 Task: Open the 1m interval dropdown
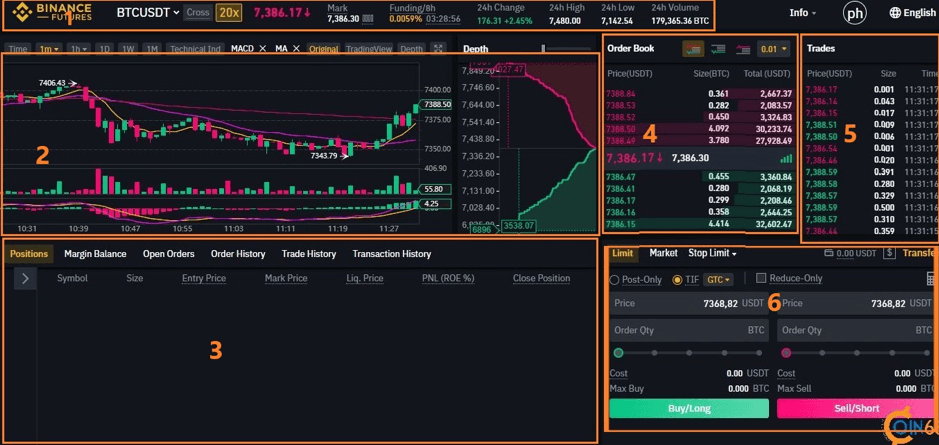49,49
